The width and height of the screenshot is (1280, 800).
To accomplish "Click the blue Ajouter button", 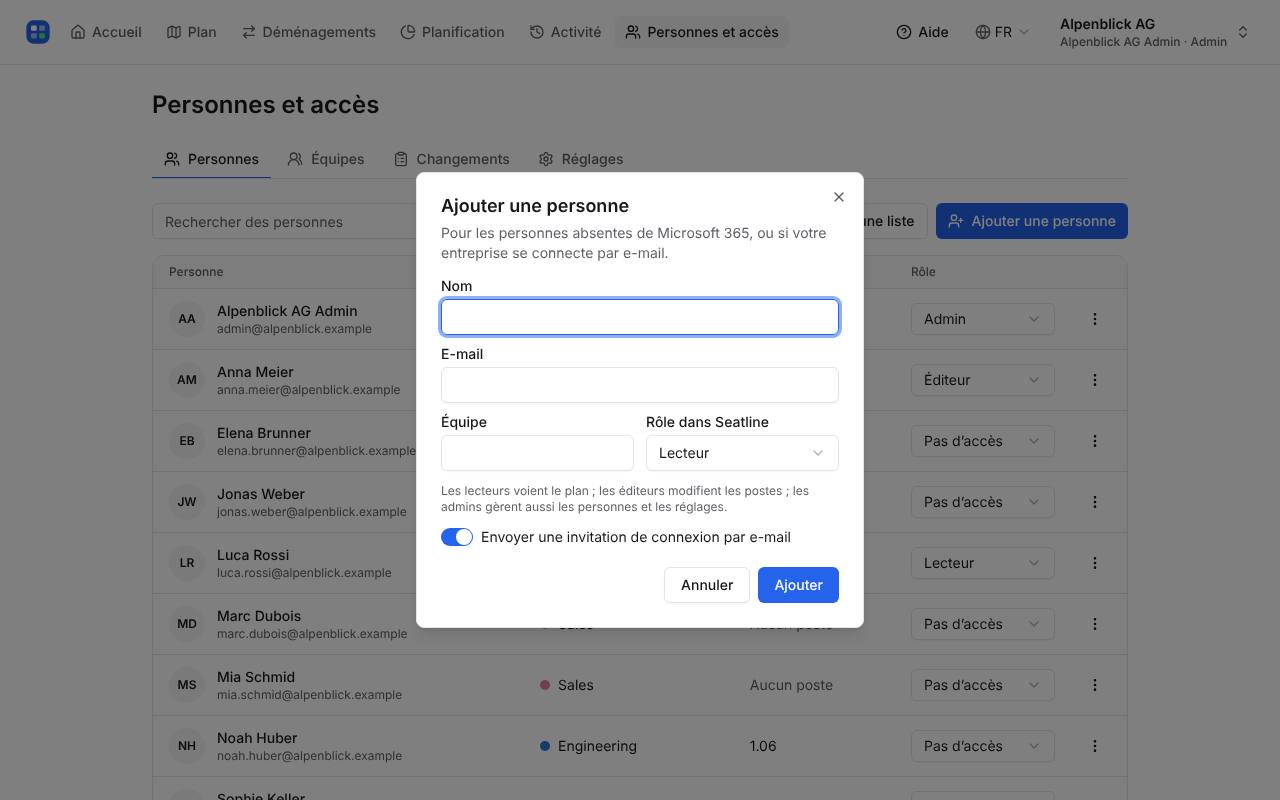I will click(x=798, y=585).
